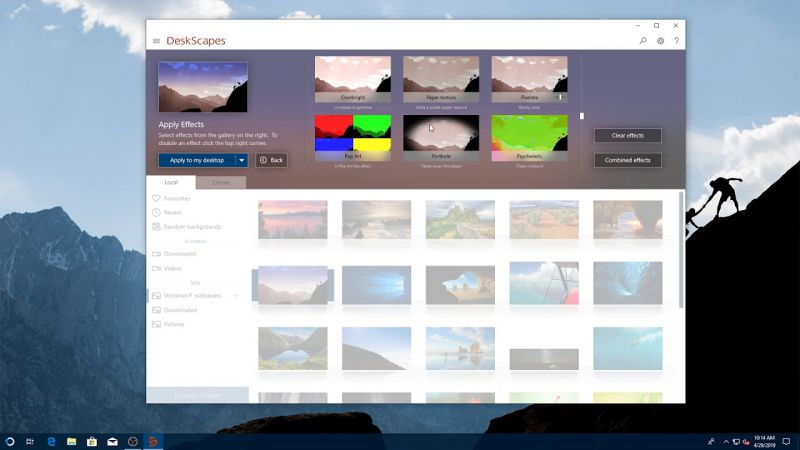Select the Pixelate effect thumbnail

pos(529,79)
